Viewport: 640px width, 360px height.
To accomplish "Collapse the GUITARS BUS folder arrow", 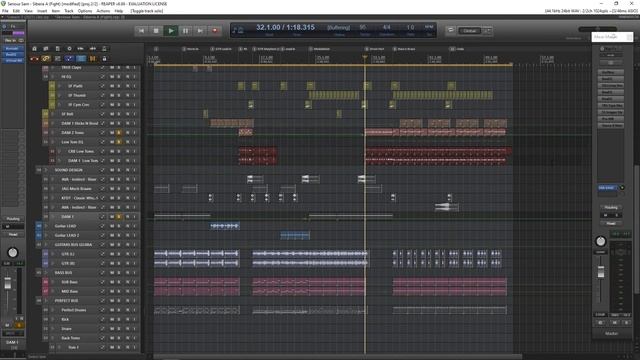I will click(46, 245).
